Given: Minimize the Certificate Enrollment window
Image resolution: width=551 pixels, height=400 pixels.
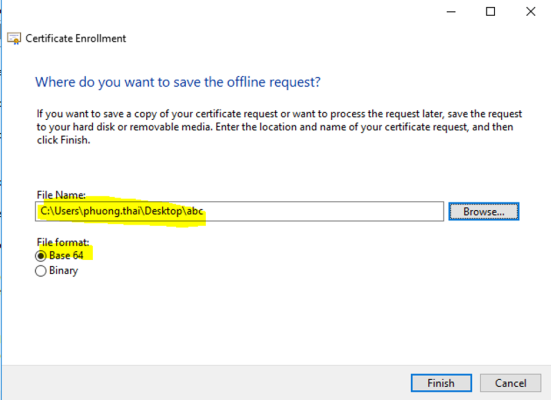Looking at the screenshot, I should (x=451, y=12).
